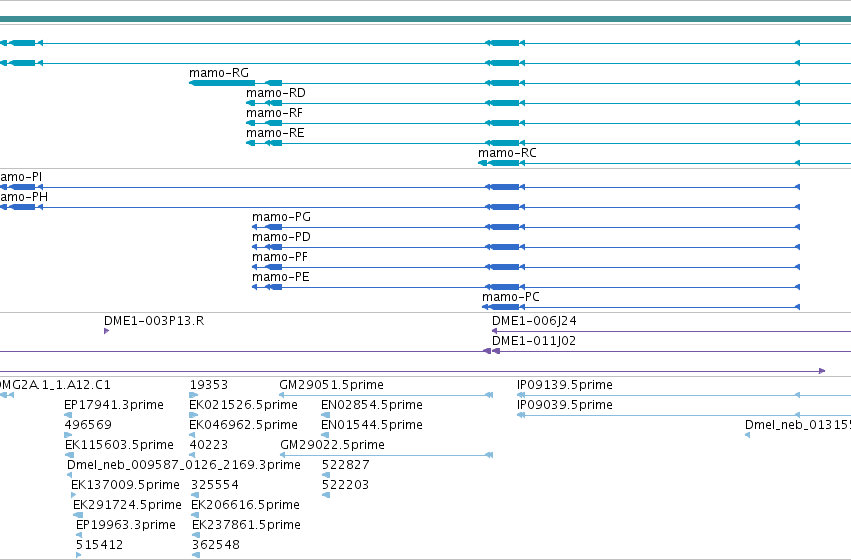
Task: Click the 522827 feature label
Action: point(346,465)
